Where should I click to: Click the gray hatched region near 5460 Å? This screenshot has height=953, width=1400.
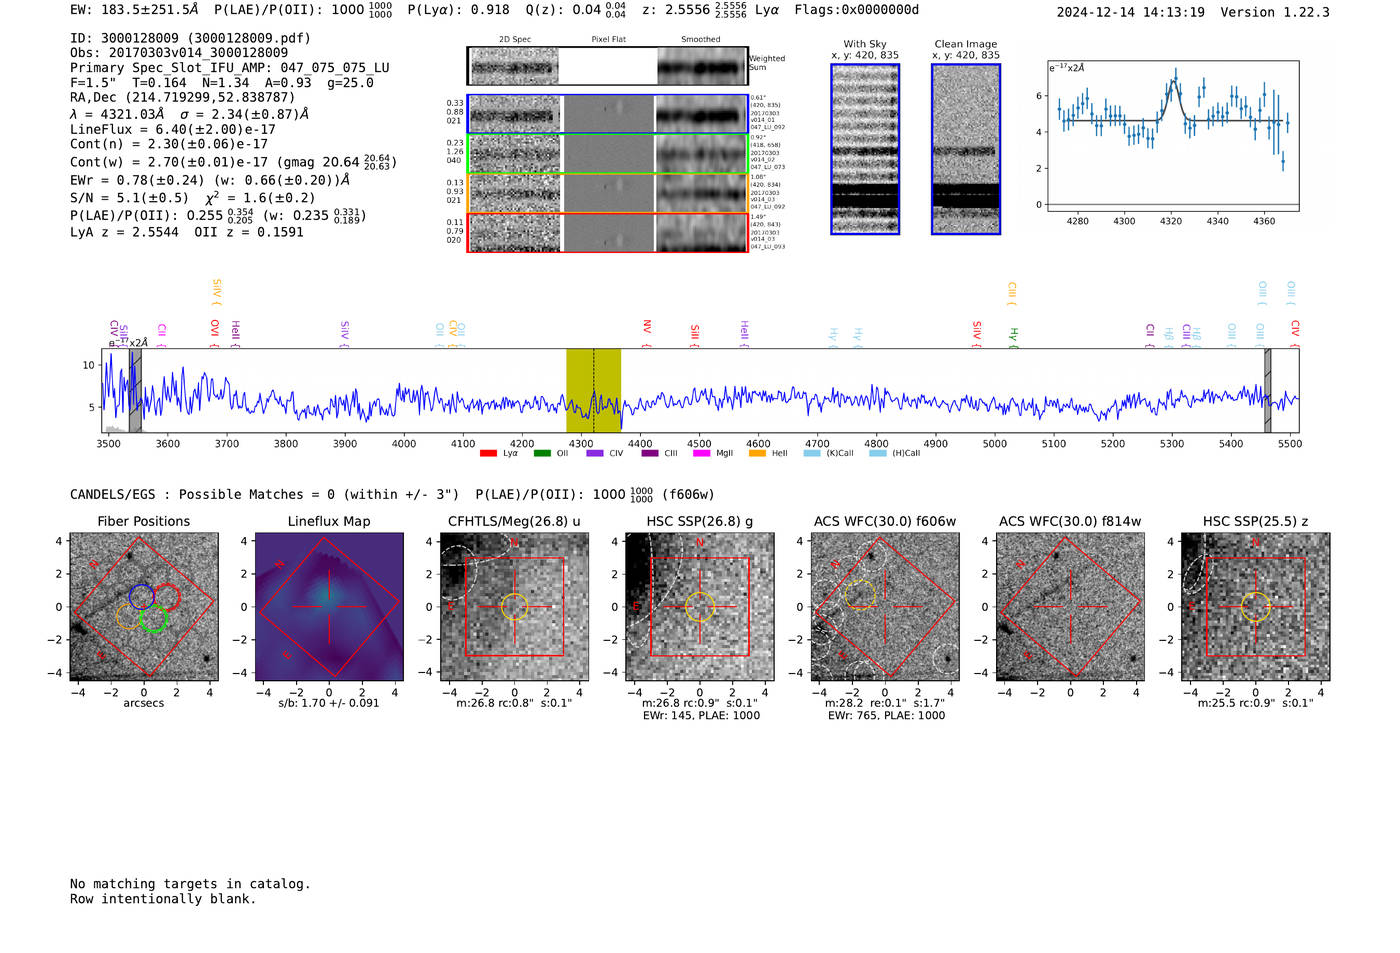1268,390
